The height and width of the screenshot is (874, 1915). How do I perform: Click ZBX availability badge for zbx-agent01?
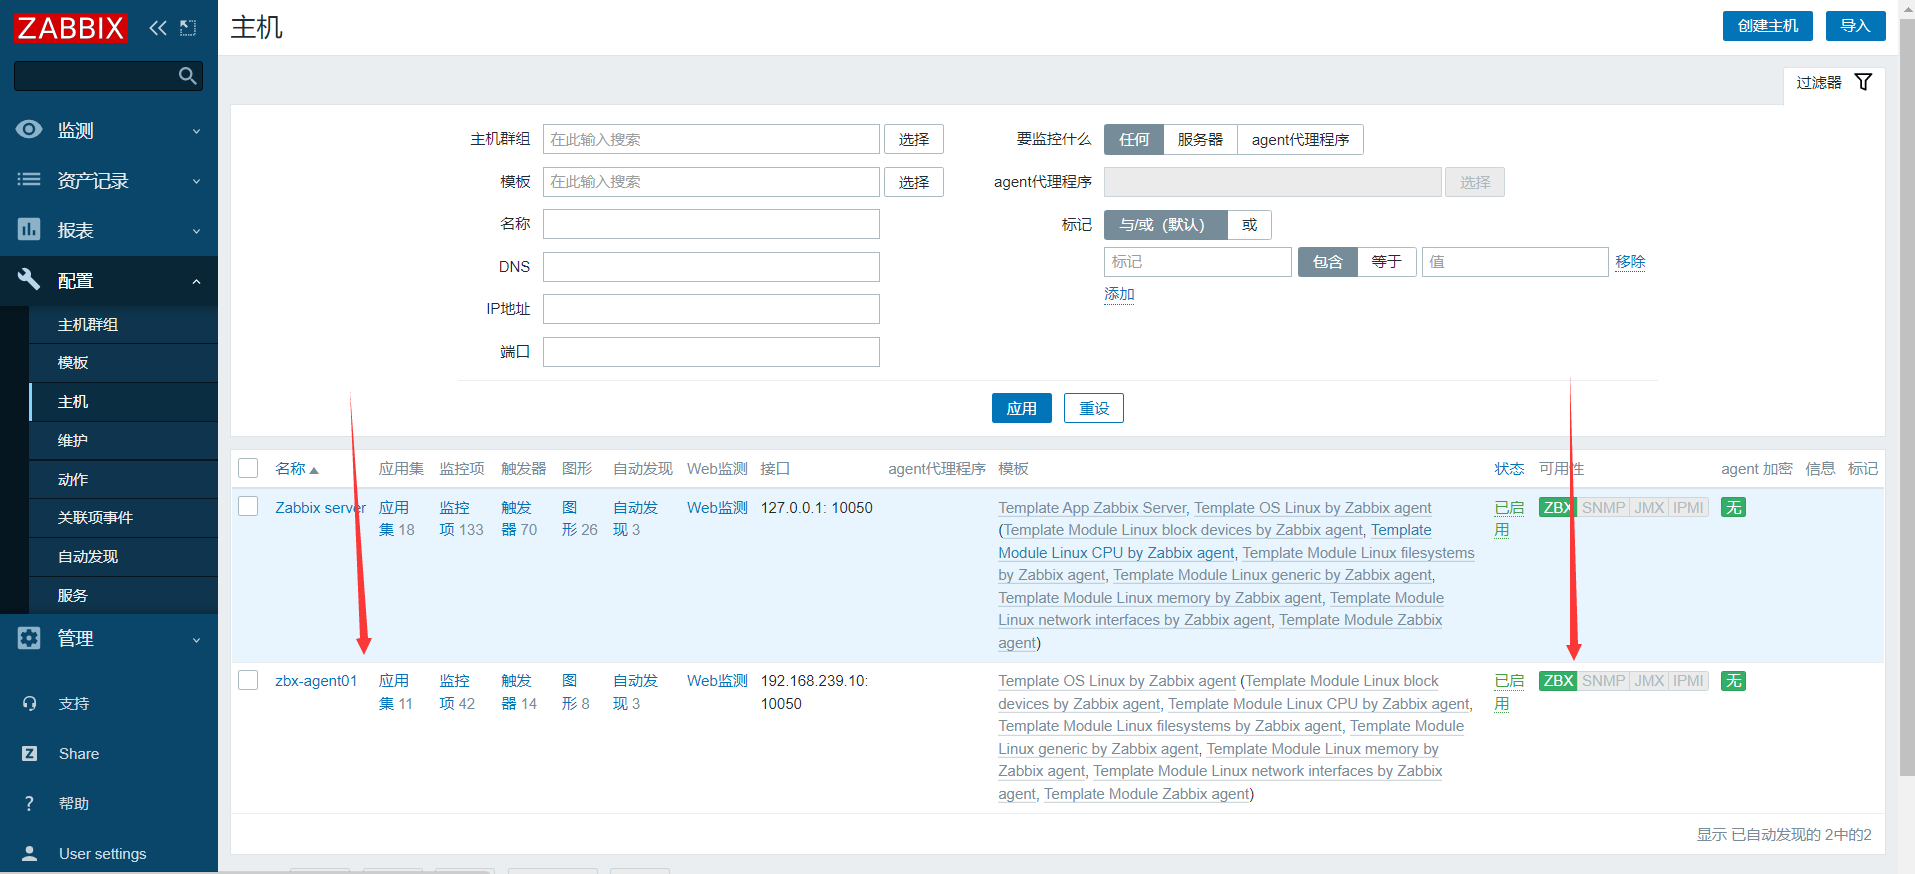pyautogui.click(x=1557, y=681)
